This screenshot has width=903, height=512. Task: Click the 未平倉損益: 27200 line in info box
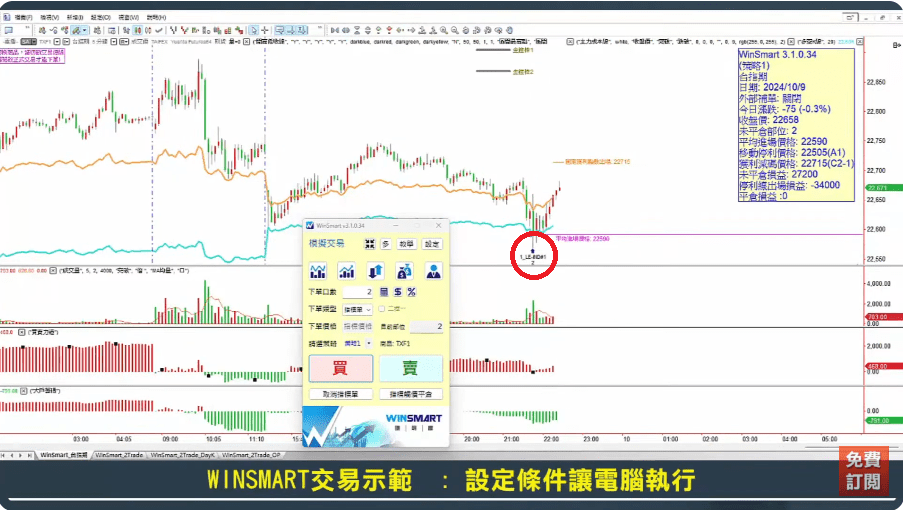778,175
